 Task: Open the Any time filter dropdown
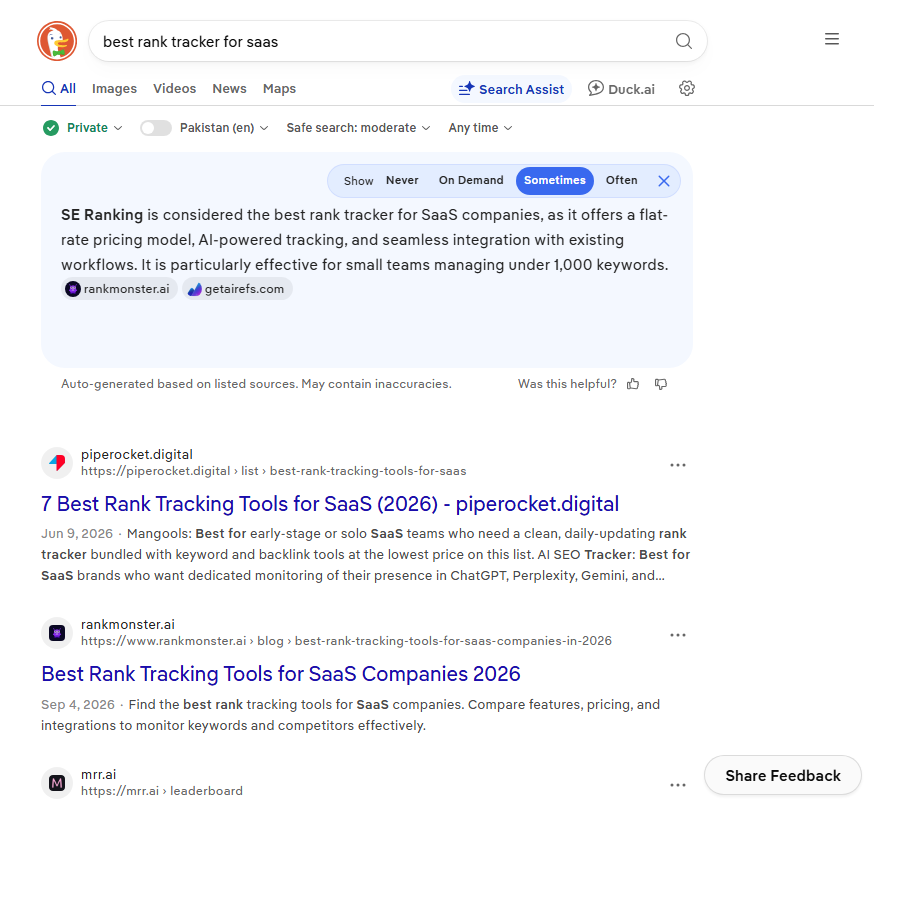(x=480, y=128)
